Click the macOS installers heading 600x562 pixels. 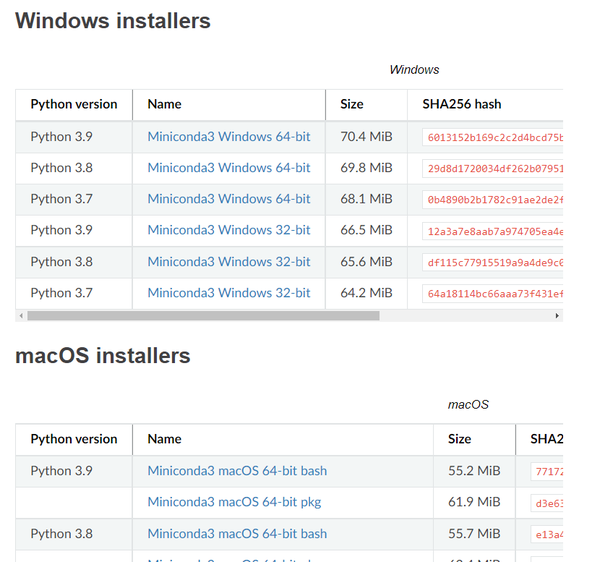tap(103, 355)
